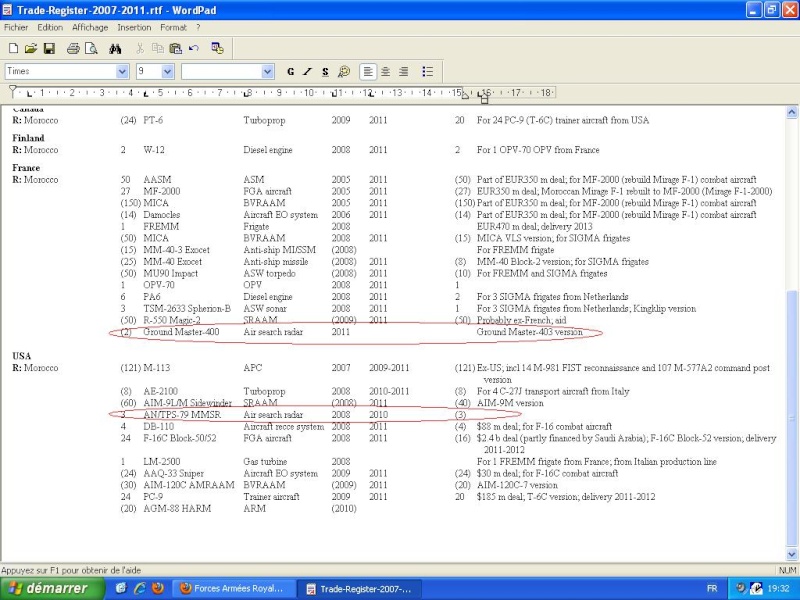The width and height of the screenshot is (800, 600).
Task: Click the "AIM-120C AMRAAM" entry
Action: 189,485
